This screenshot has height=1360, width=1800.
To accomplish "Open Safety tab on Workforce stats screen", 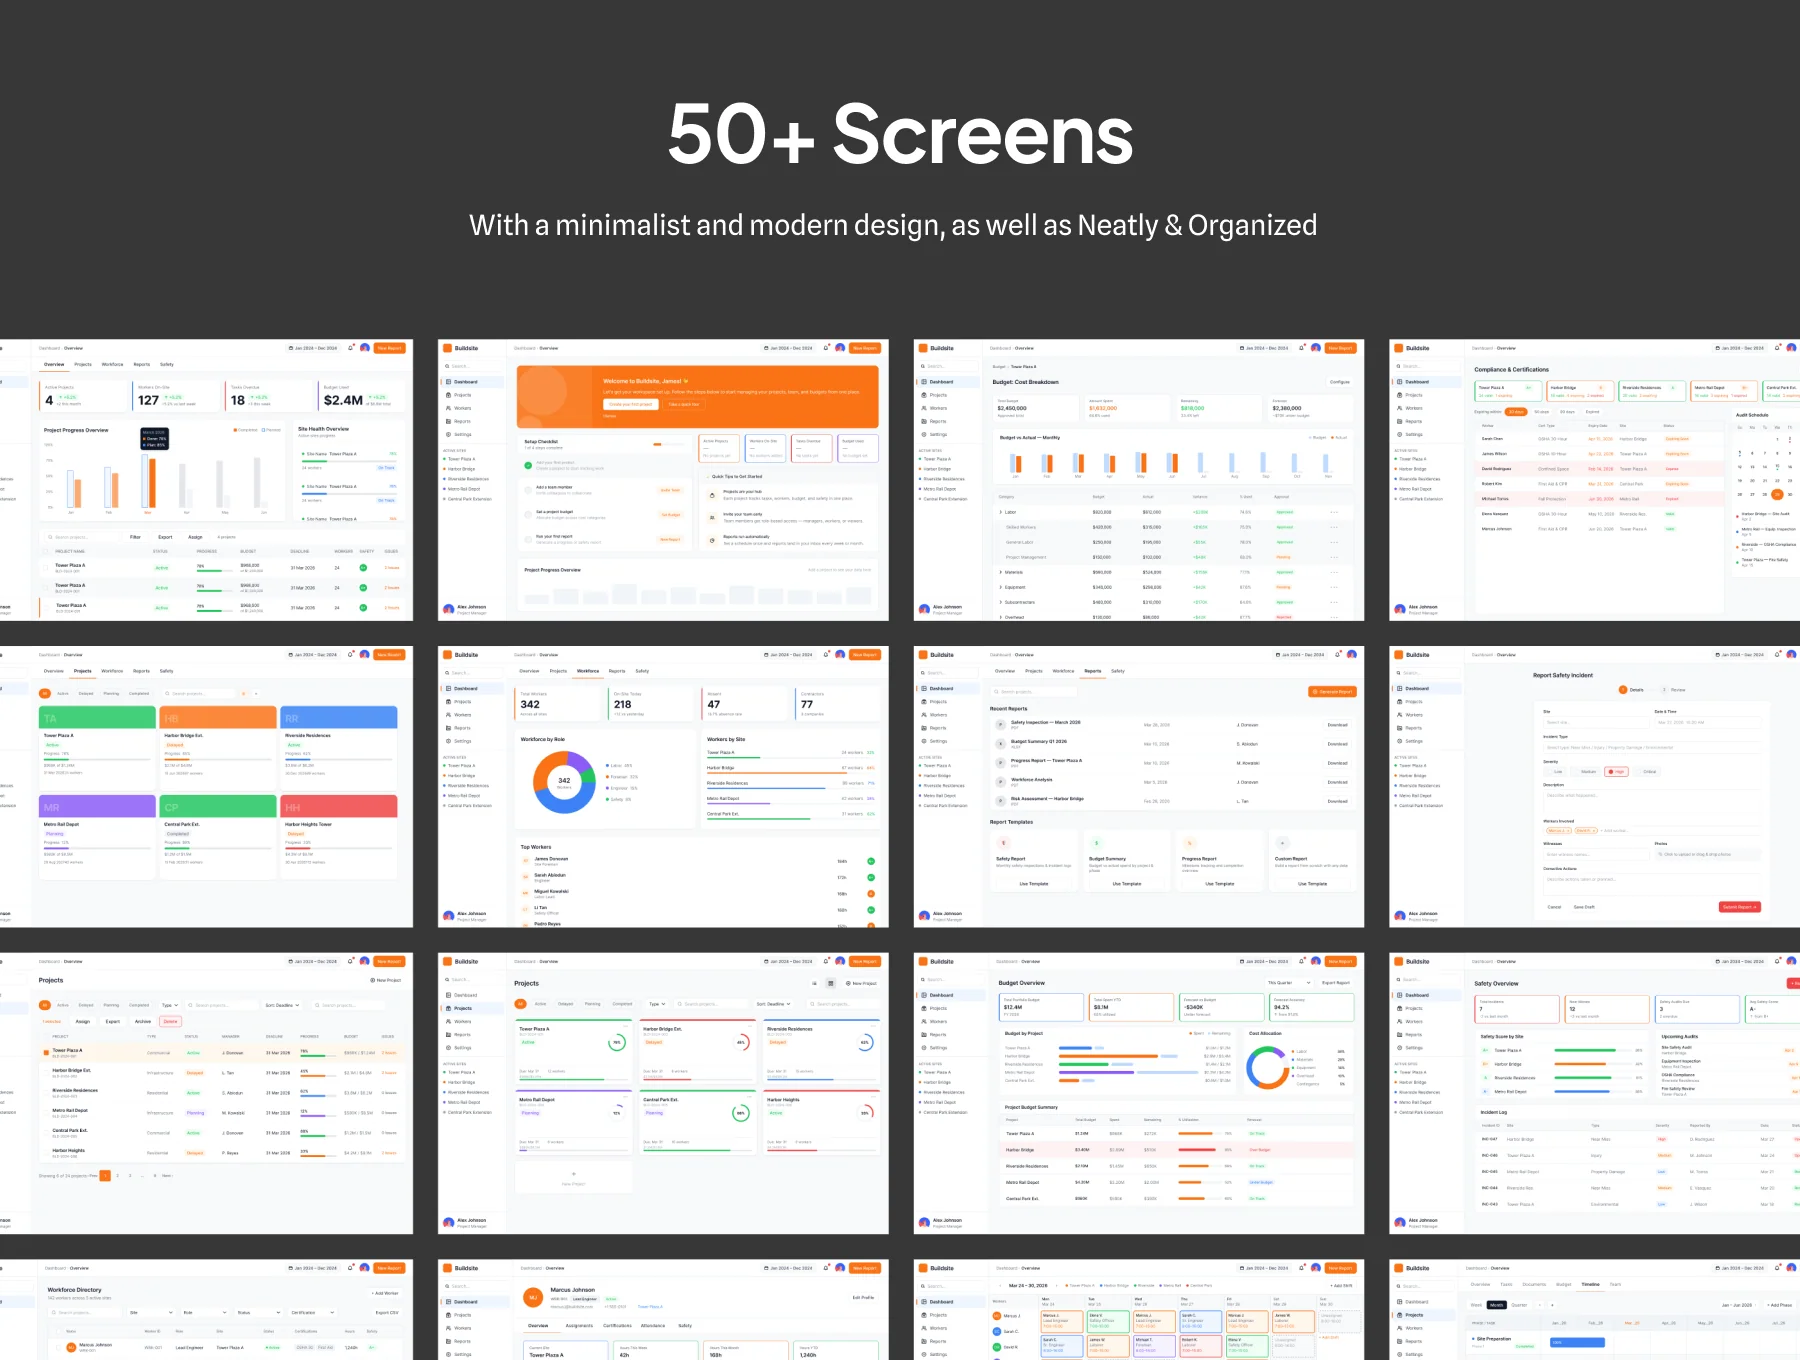I will (642, 671).
